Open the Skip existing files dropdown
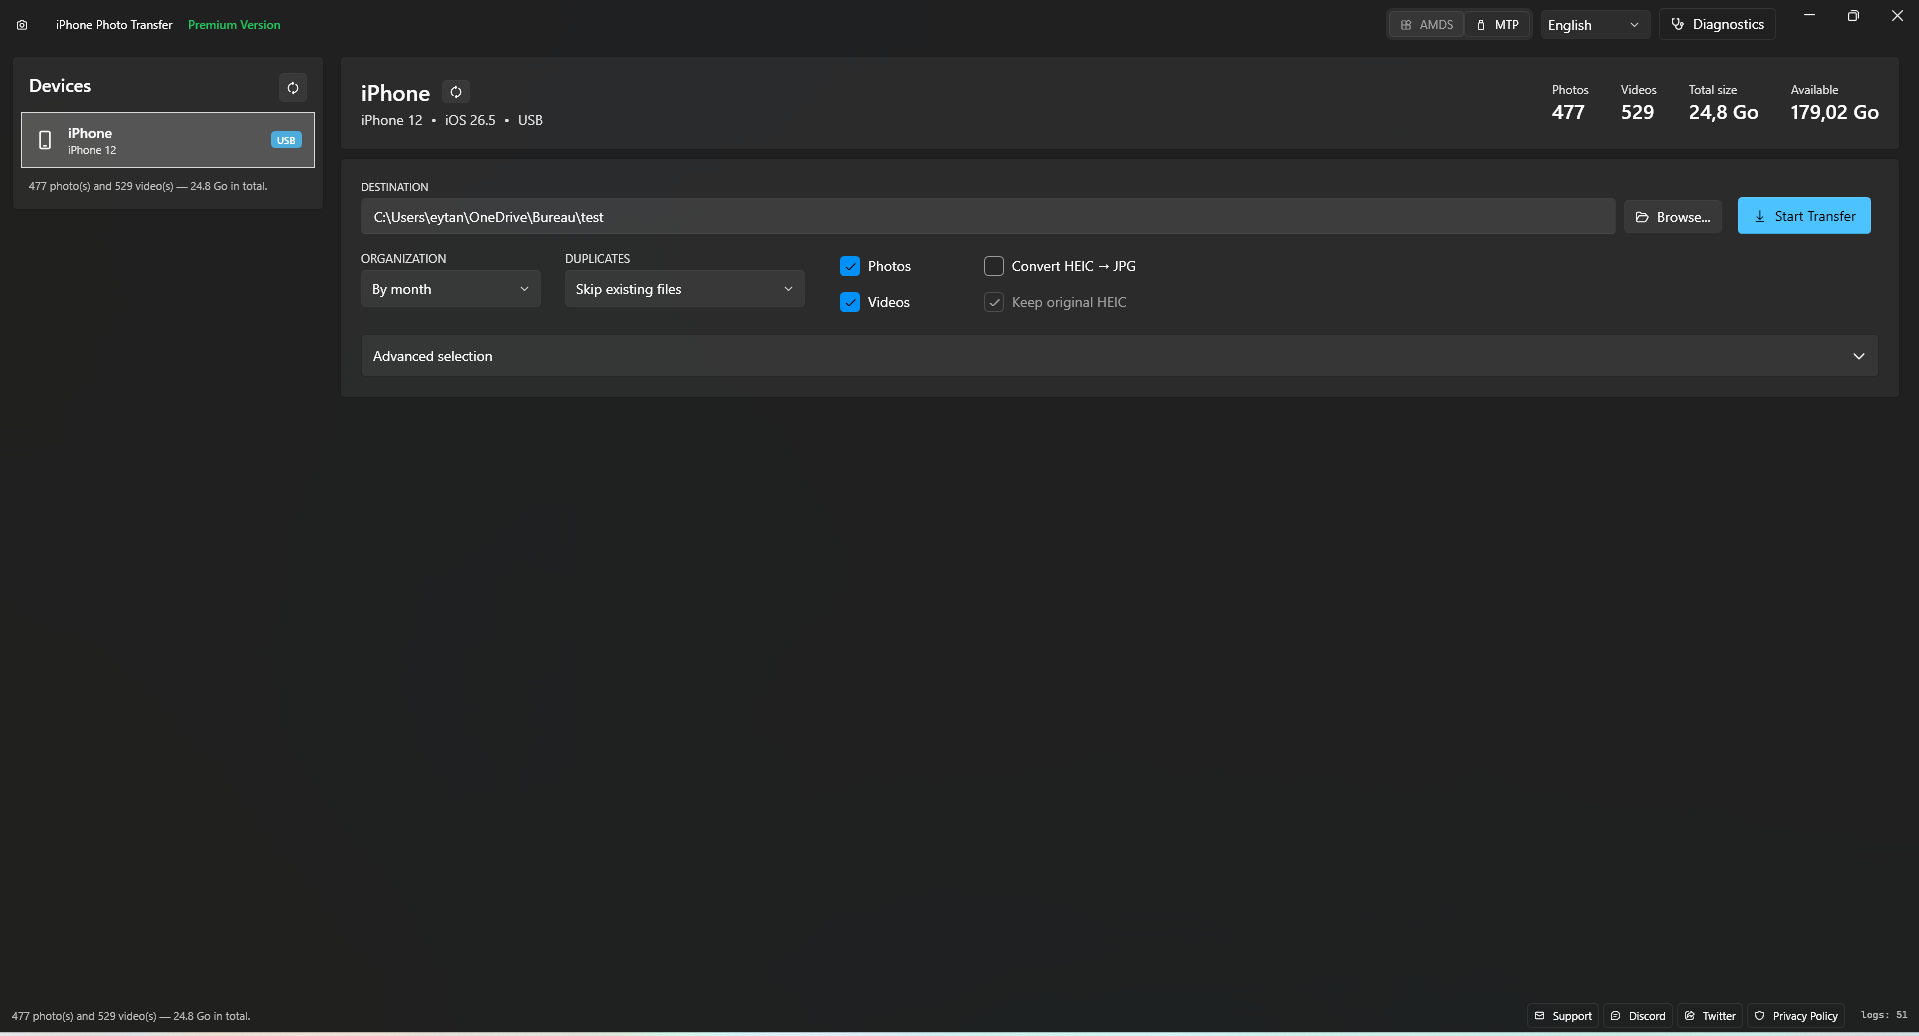1919x1036 pixels. [684, 289]
